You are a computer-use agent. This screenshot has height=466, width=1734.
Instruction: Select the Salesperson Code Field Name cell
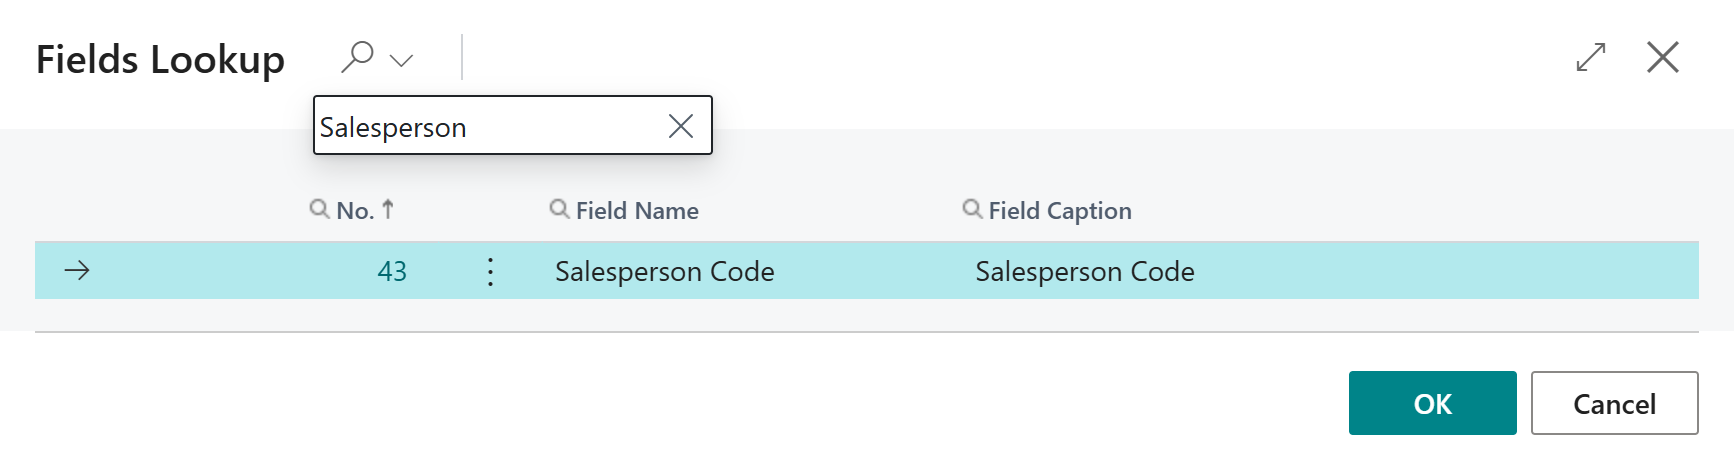coord(665,272)
